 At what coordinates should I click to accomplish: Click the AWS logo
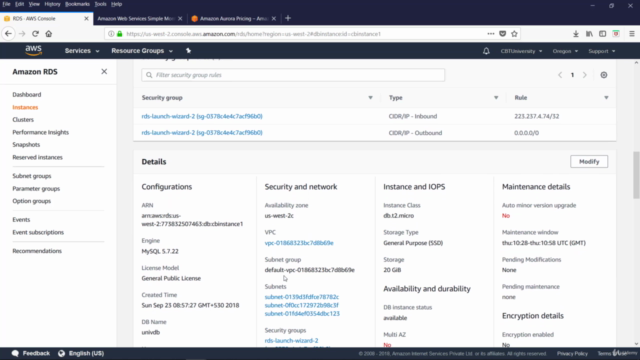pyautogui.click(x=33, y=51)
